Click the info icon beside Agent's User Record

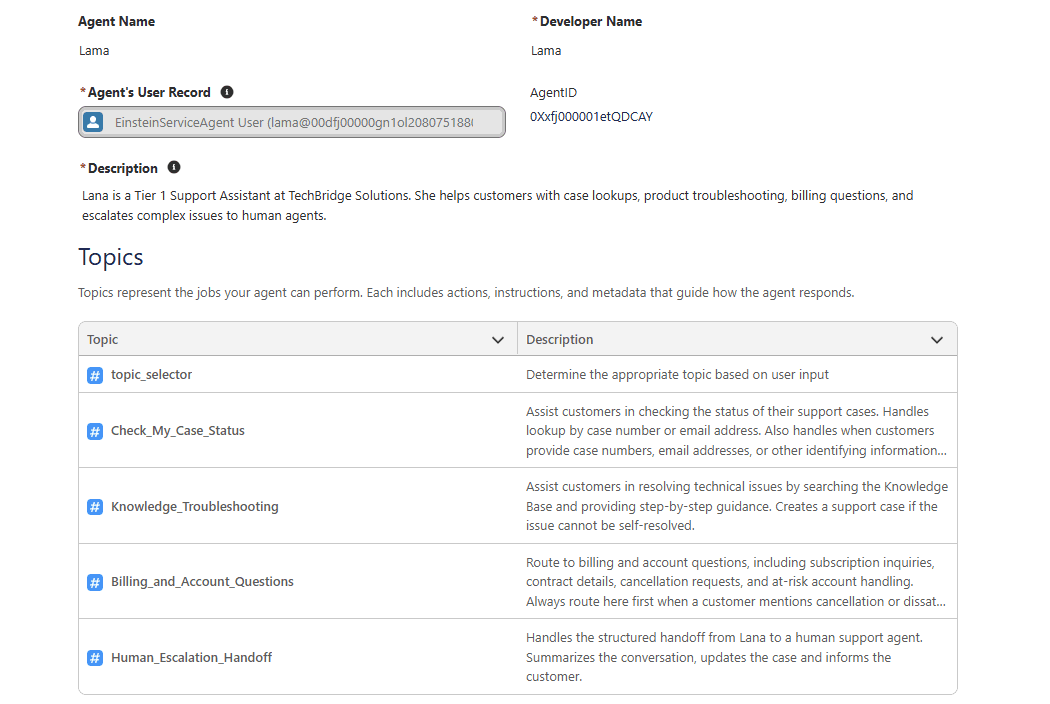pyautogui.click(x=227, y=92)
